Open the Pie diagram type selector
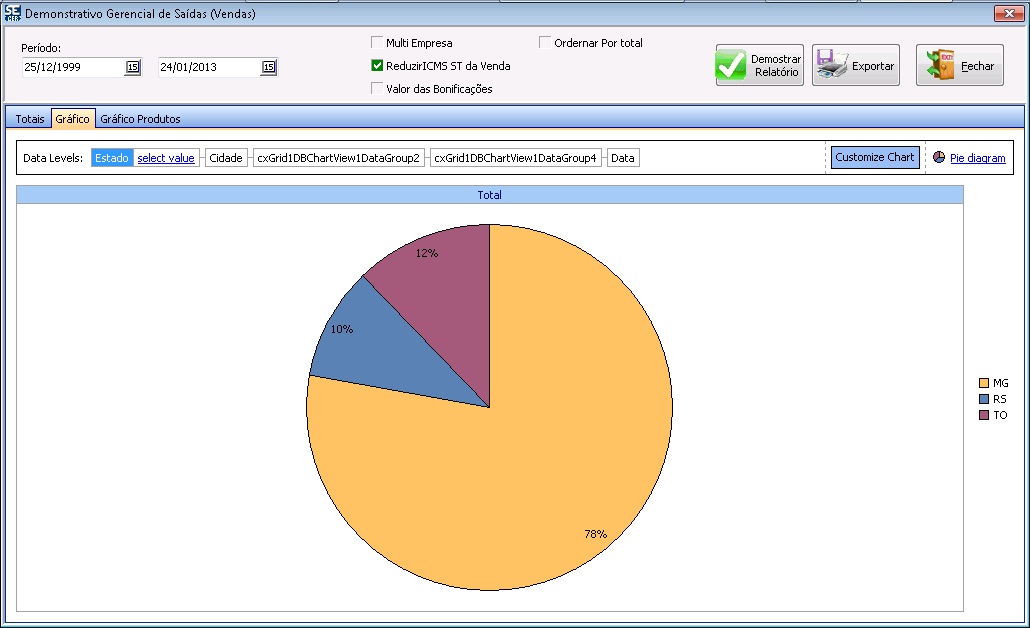The image size is (1030, 628). pyautogui.click(x=977, y=158)
